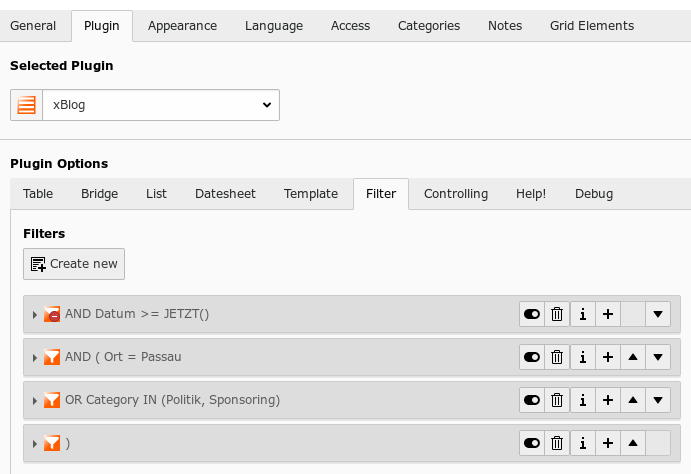This screenshot has height=474, width=691.
Task: Open the Help! tab
Action: coord(531,194)
